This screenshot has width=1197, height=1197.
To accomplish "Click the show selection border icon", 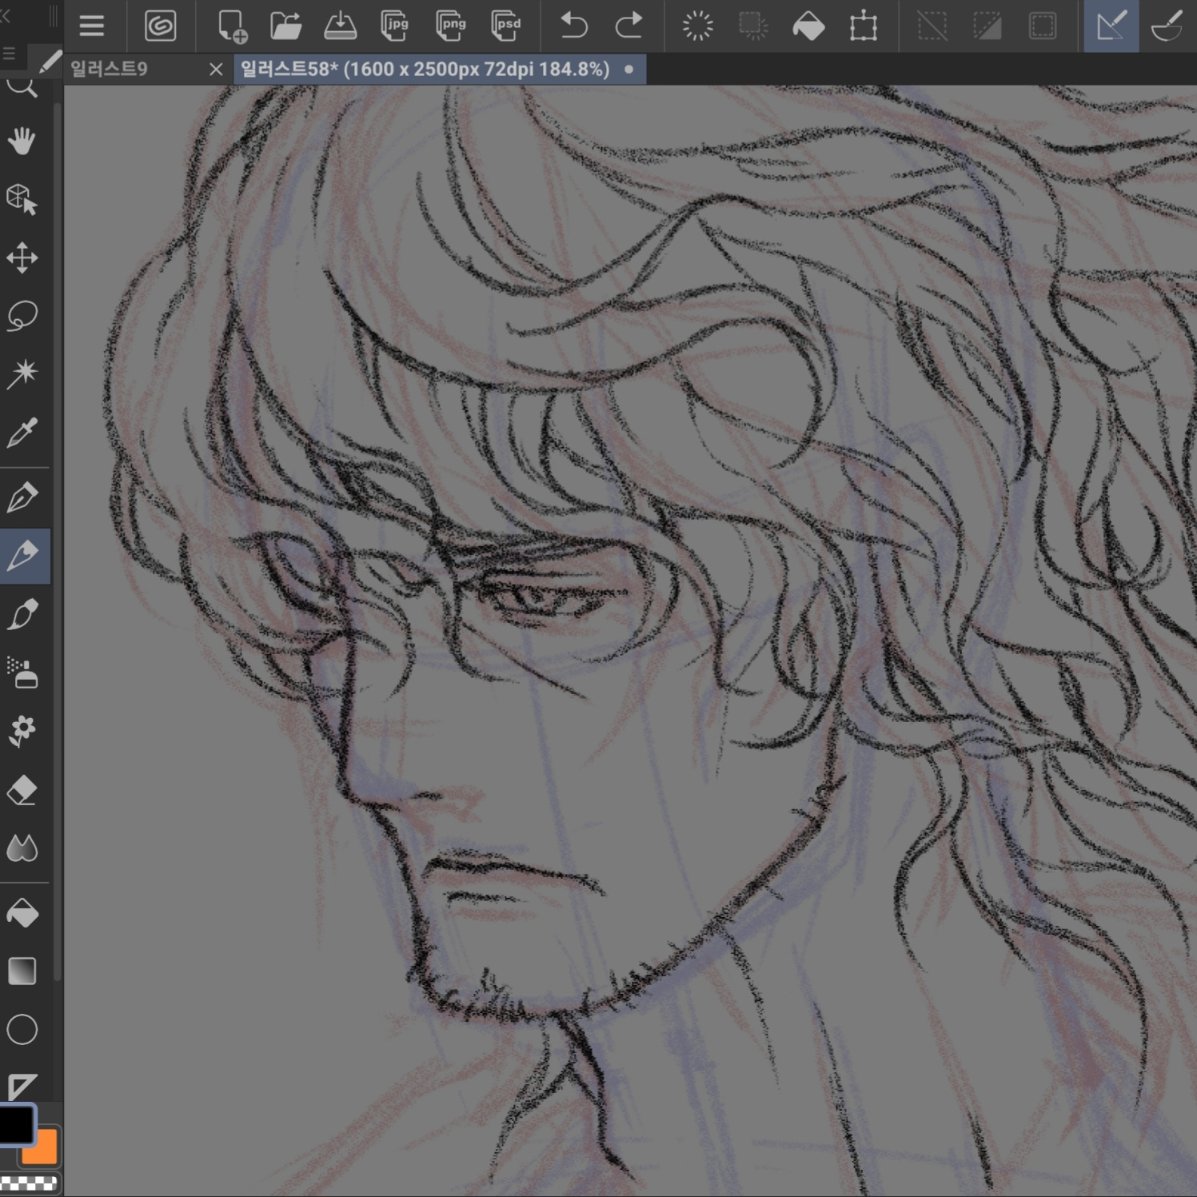I will (1043, 26).
